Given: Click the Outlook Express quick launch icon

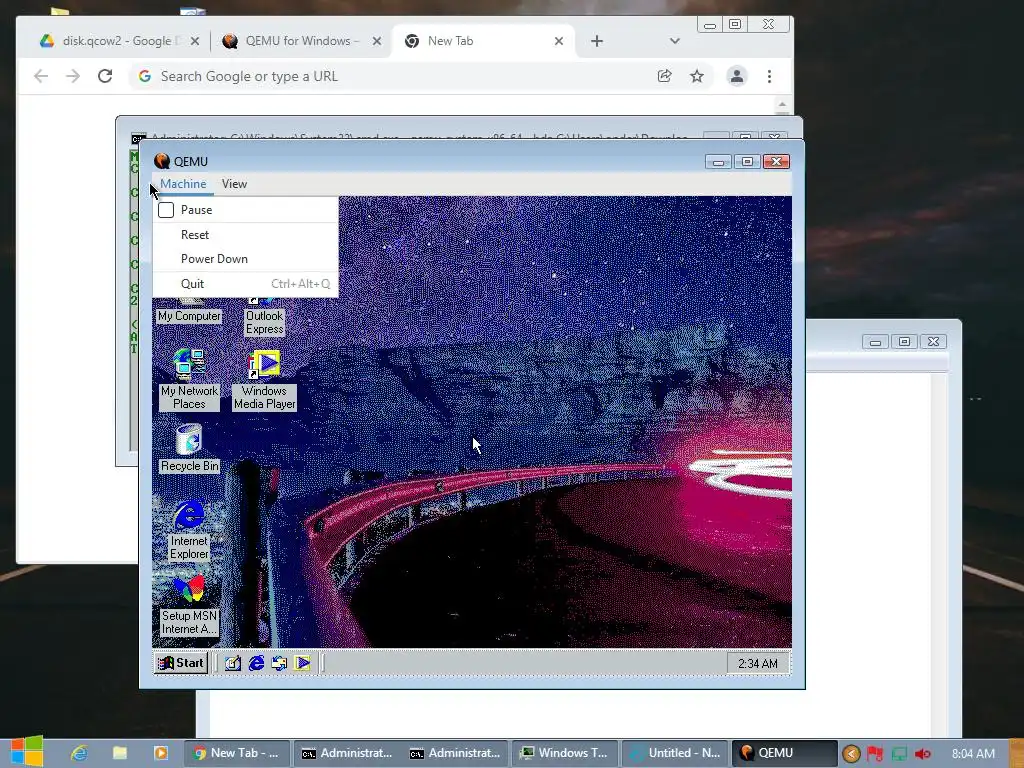Looking at the screenshot, I should pyautogui.click(x=279, y=664).
